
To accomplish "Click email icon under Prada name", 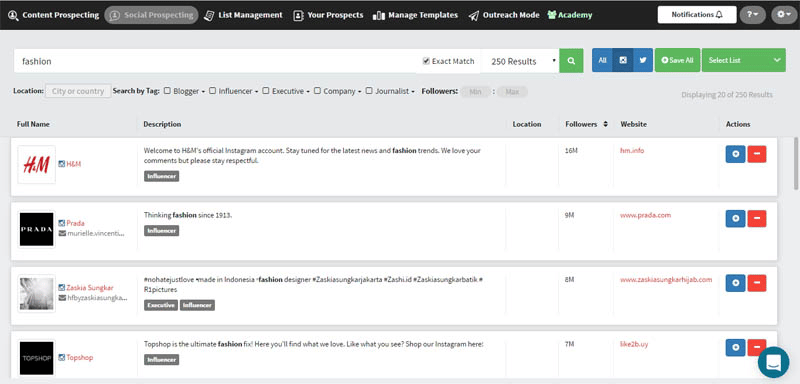I will click(62, 233).
